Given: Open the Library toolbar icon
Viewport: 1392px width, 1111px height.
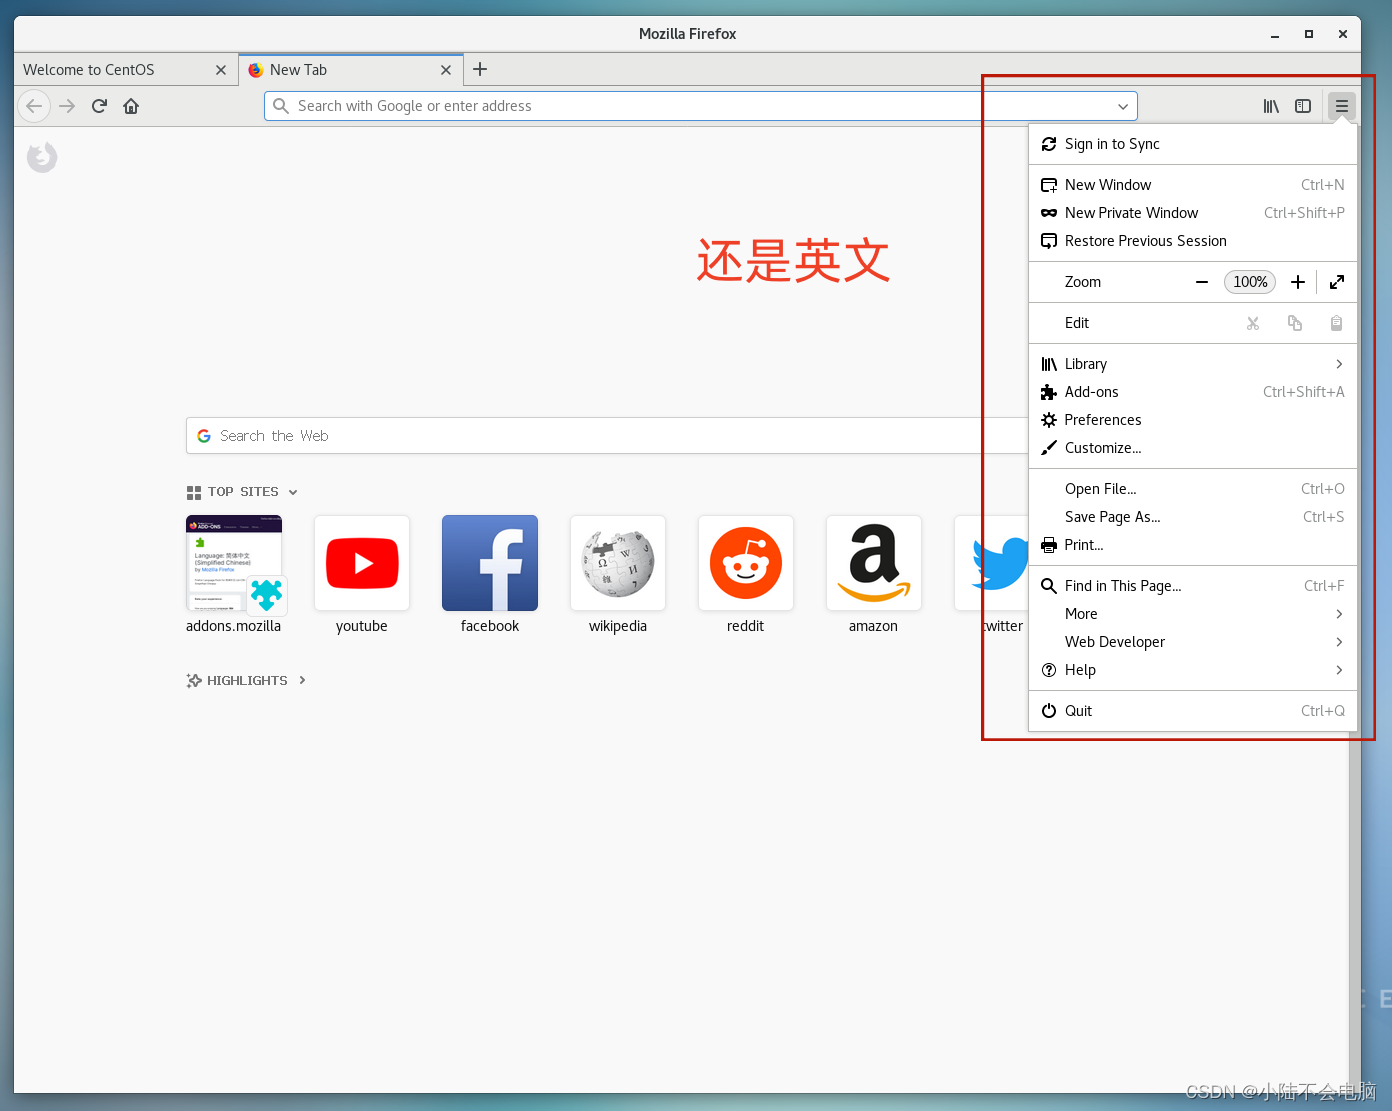Looking at the screenshot, I should [1271, 105].
